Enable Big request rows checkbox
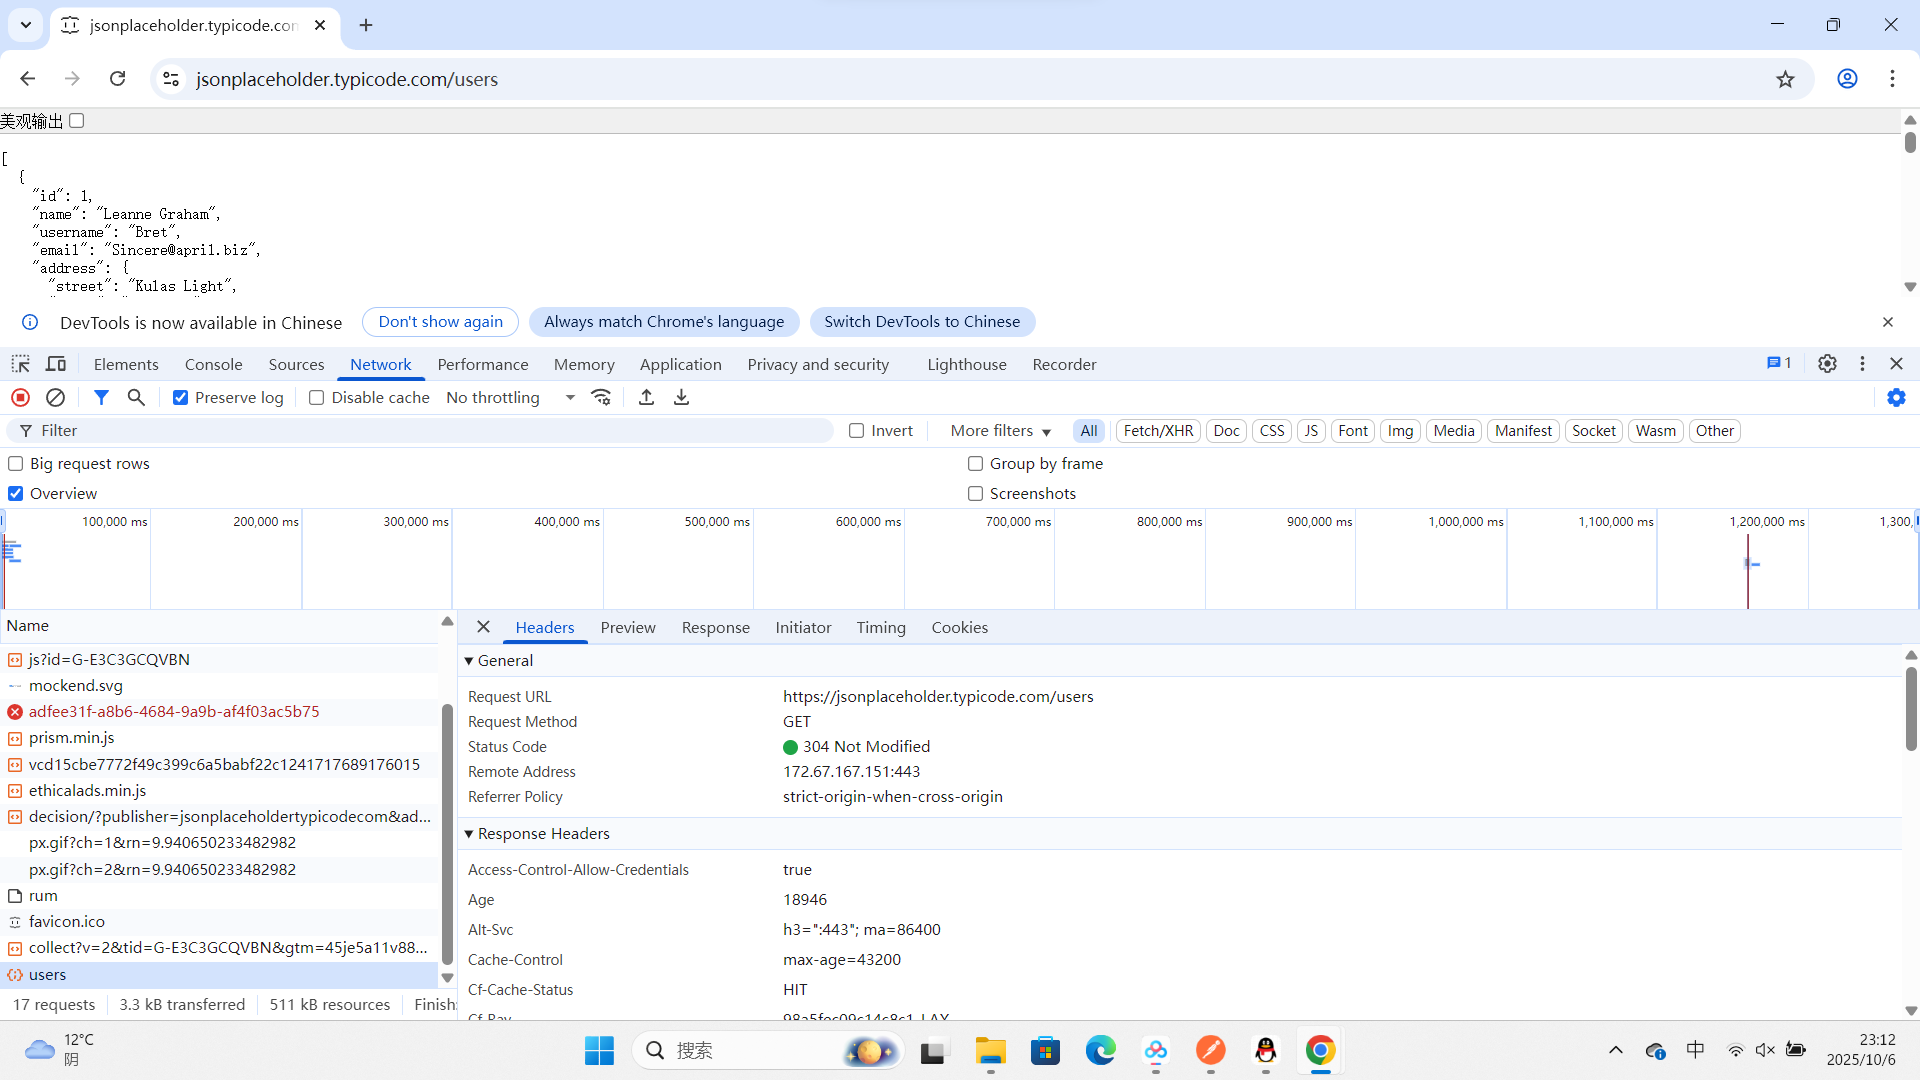The width and height of the screenshot is (1920, 1080). tap(16, 463)
